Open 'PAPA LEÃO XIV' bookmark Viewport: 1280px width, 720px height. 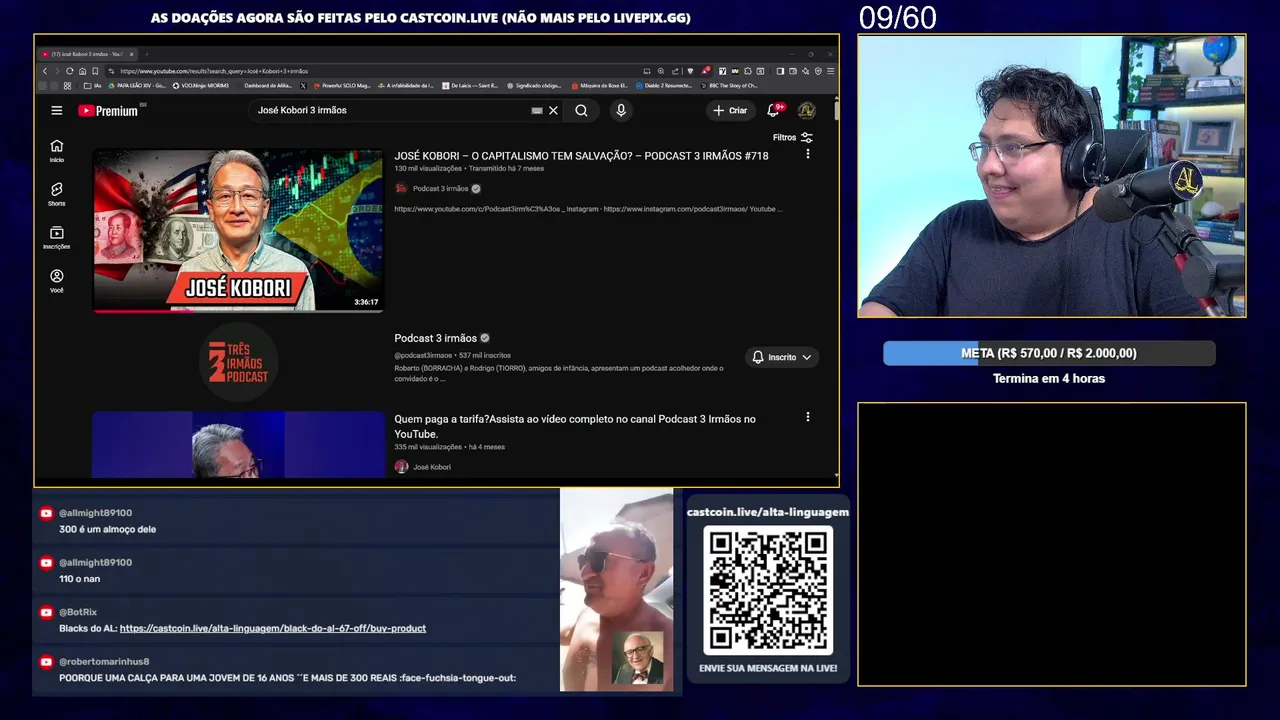(137, 86)
